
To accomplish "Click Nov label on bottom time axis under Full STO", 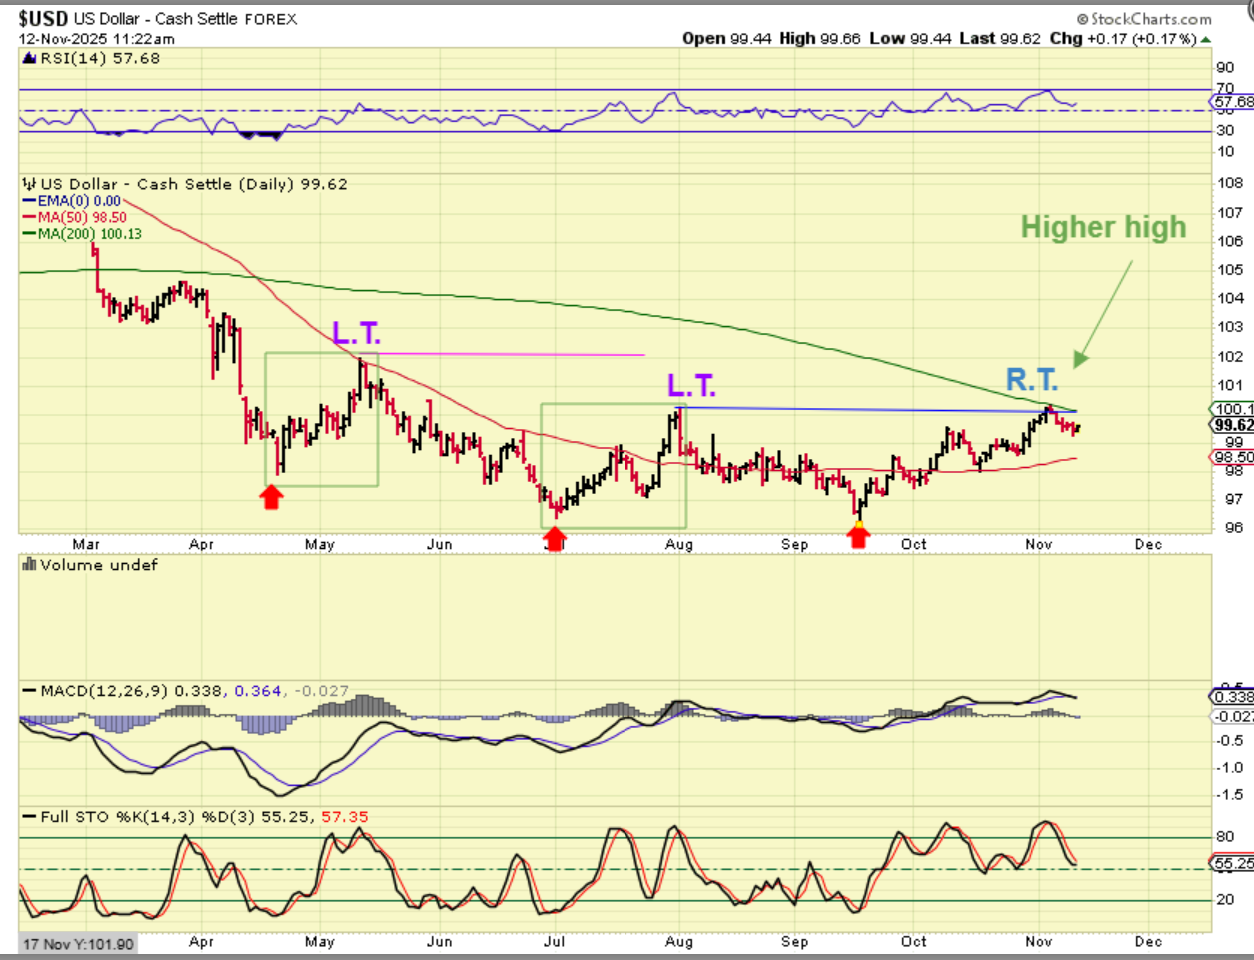I will pos(1039,942).
